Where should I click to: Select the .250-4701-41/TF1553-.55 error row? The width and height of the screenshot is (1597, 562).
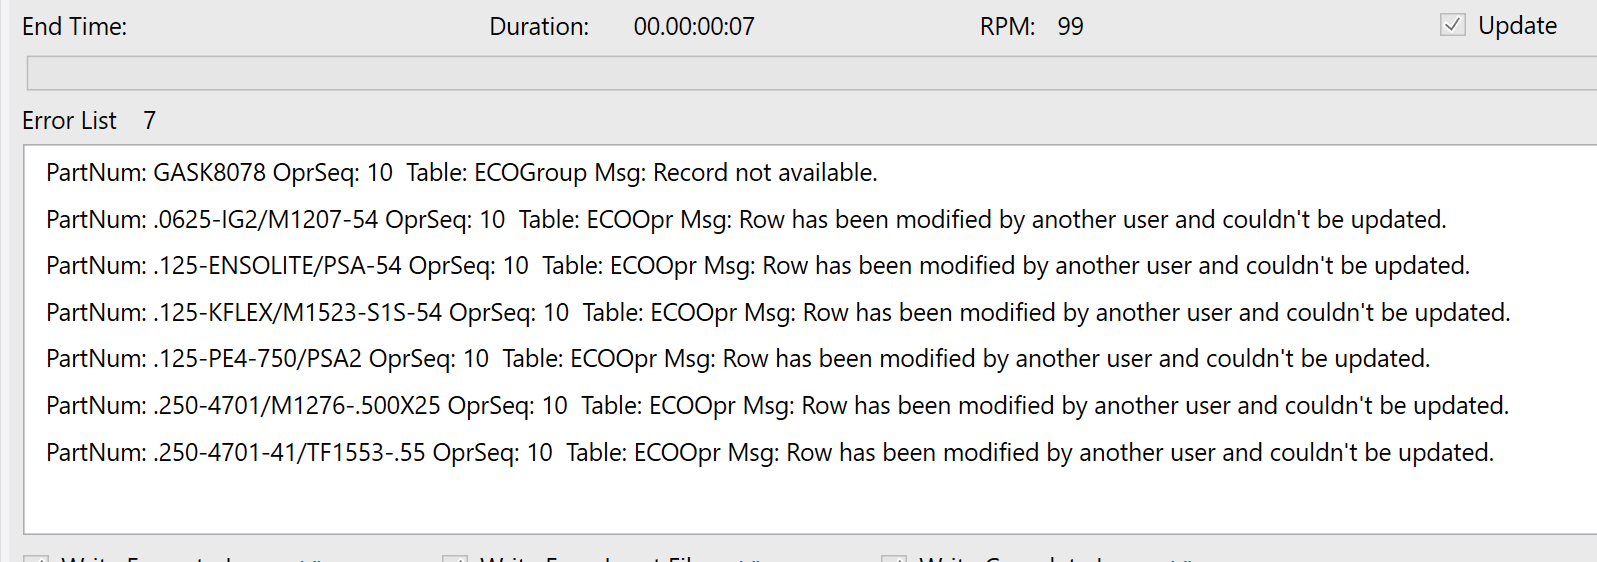(x=770, y=453)
